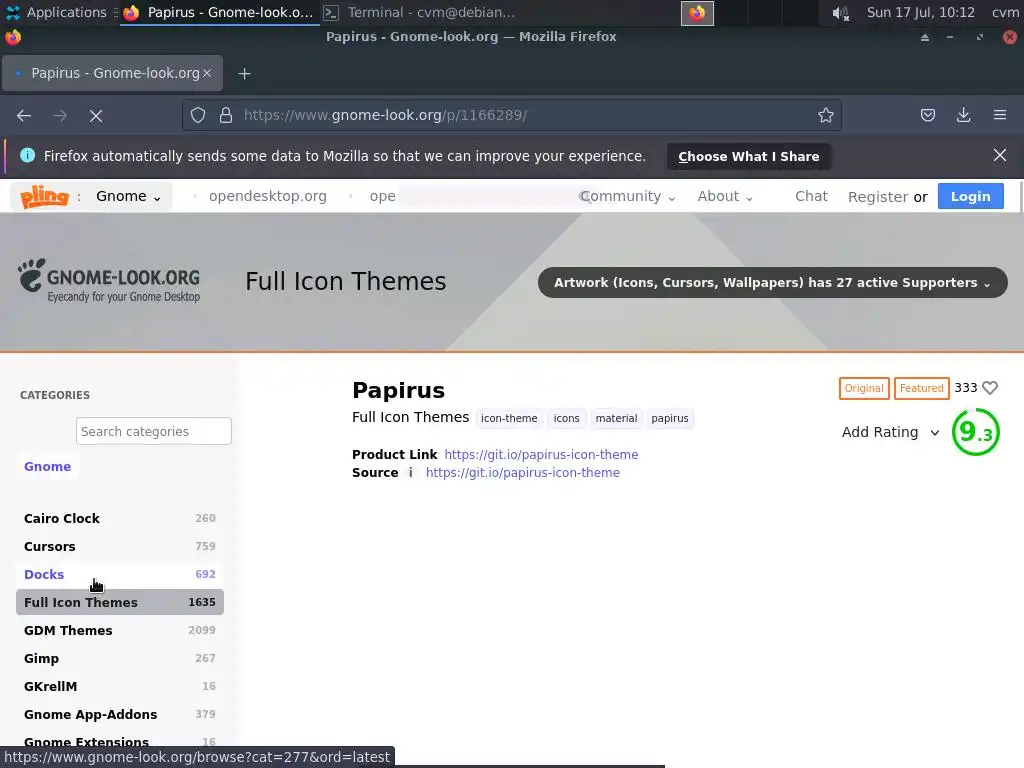Focus the Search categories field
The height and width of the screenshot is (768, 1024).
153,431
